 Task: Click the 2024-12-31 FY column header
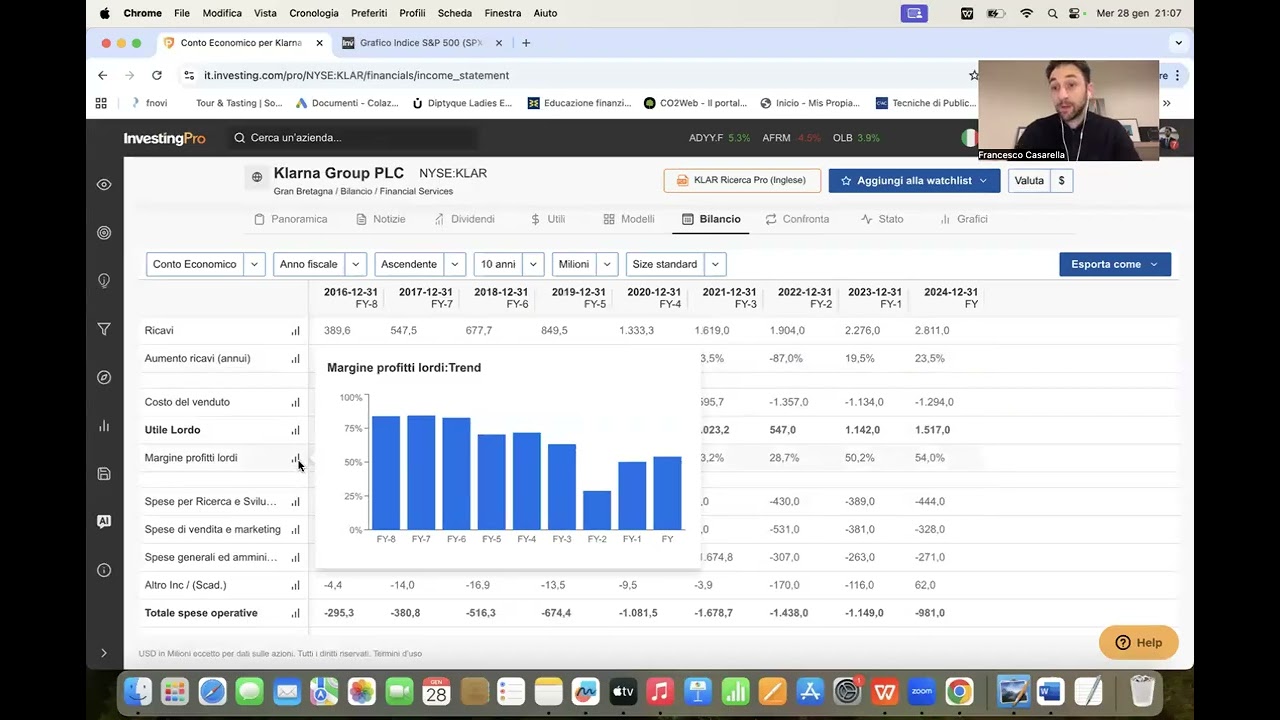pos(951,298)
